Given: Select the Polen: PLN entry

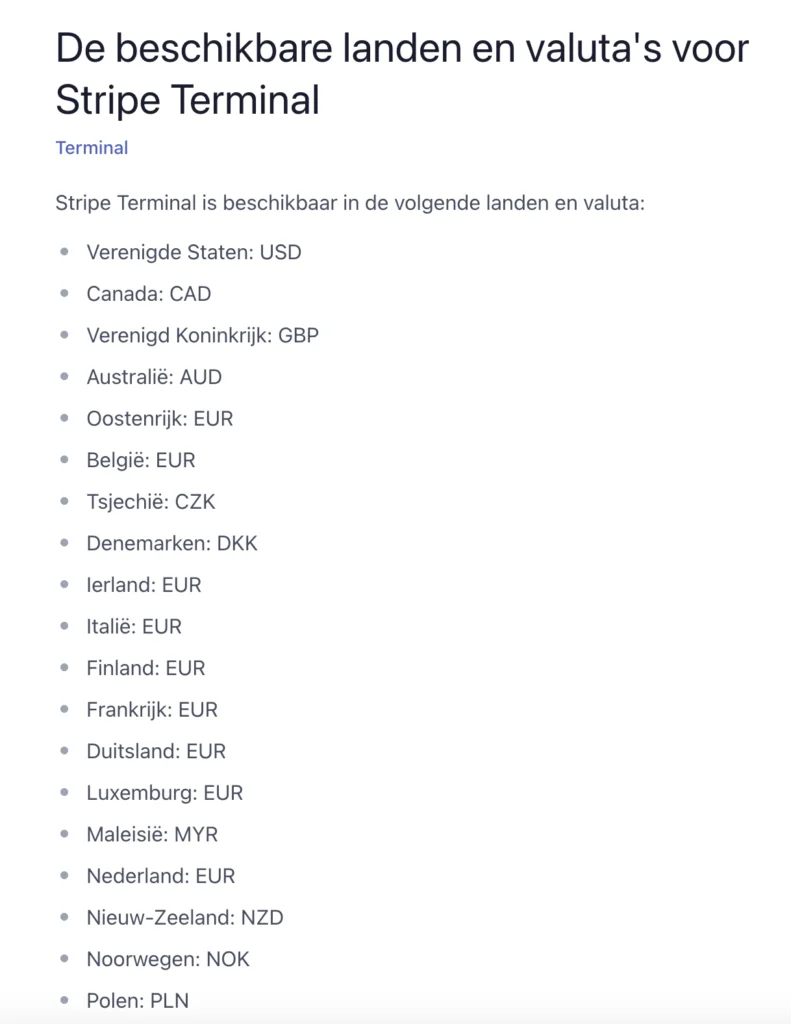Looking at the screenshot, I should [137, 1000].
